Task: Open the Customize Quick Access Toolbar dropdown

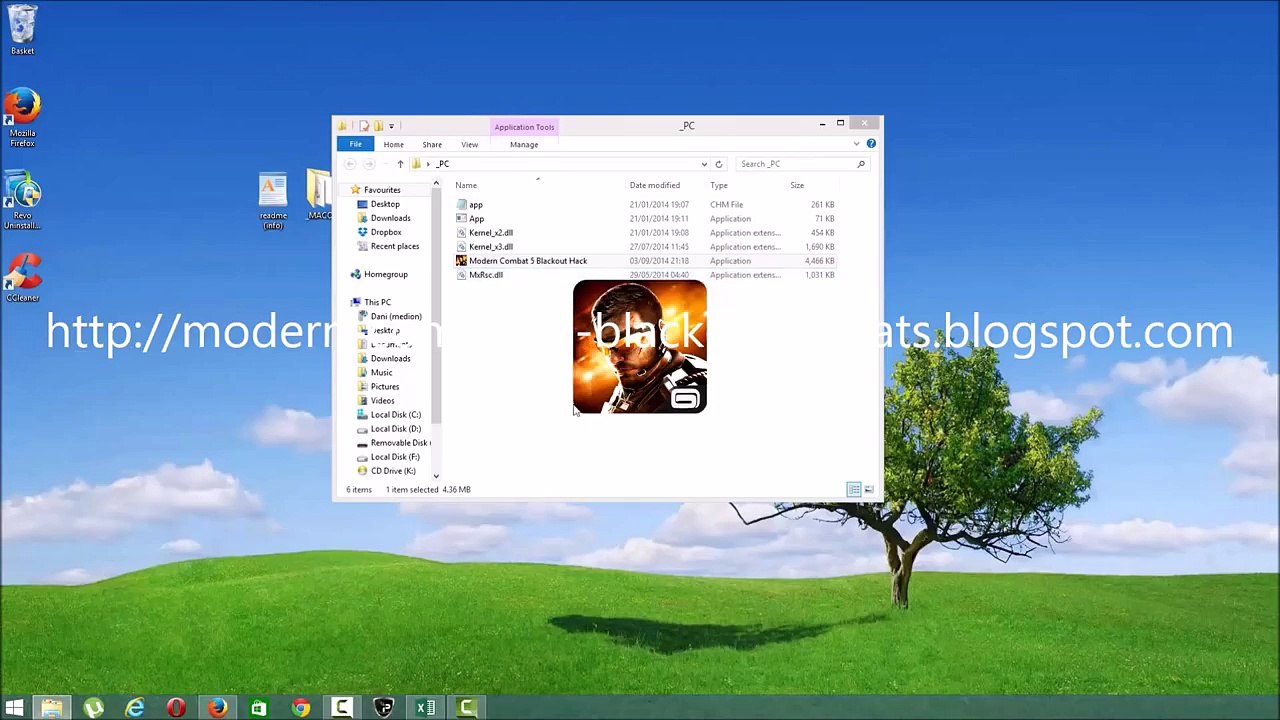Action: click(391, 126)
